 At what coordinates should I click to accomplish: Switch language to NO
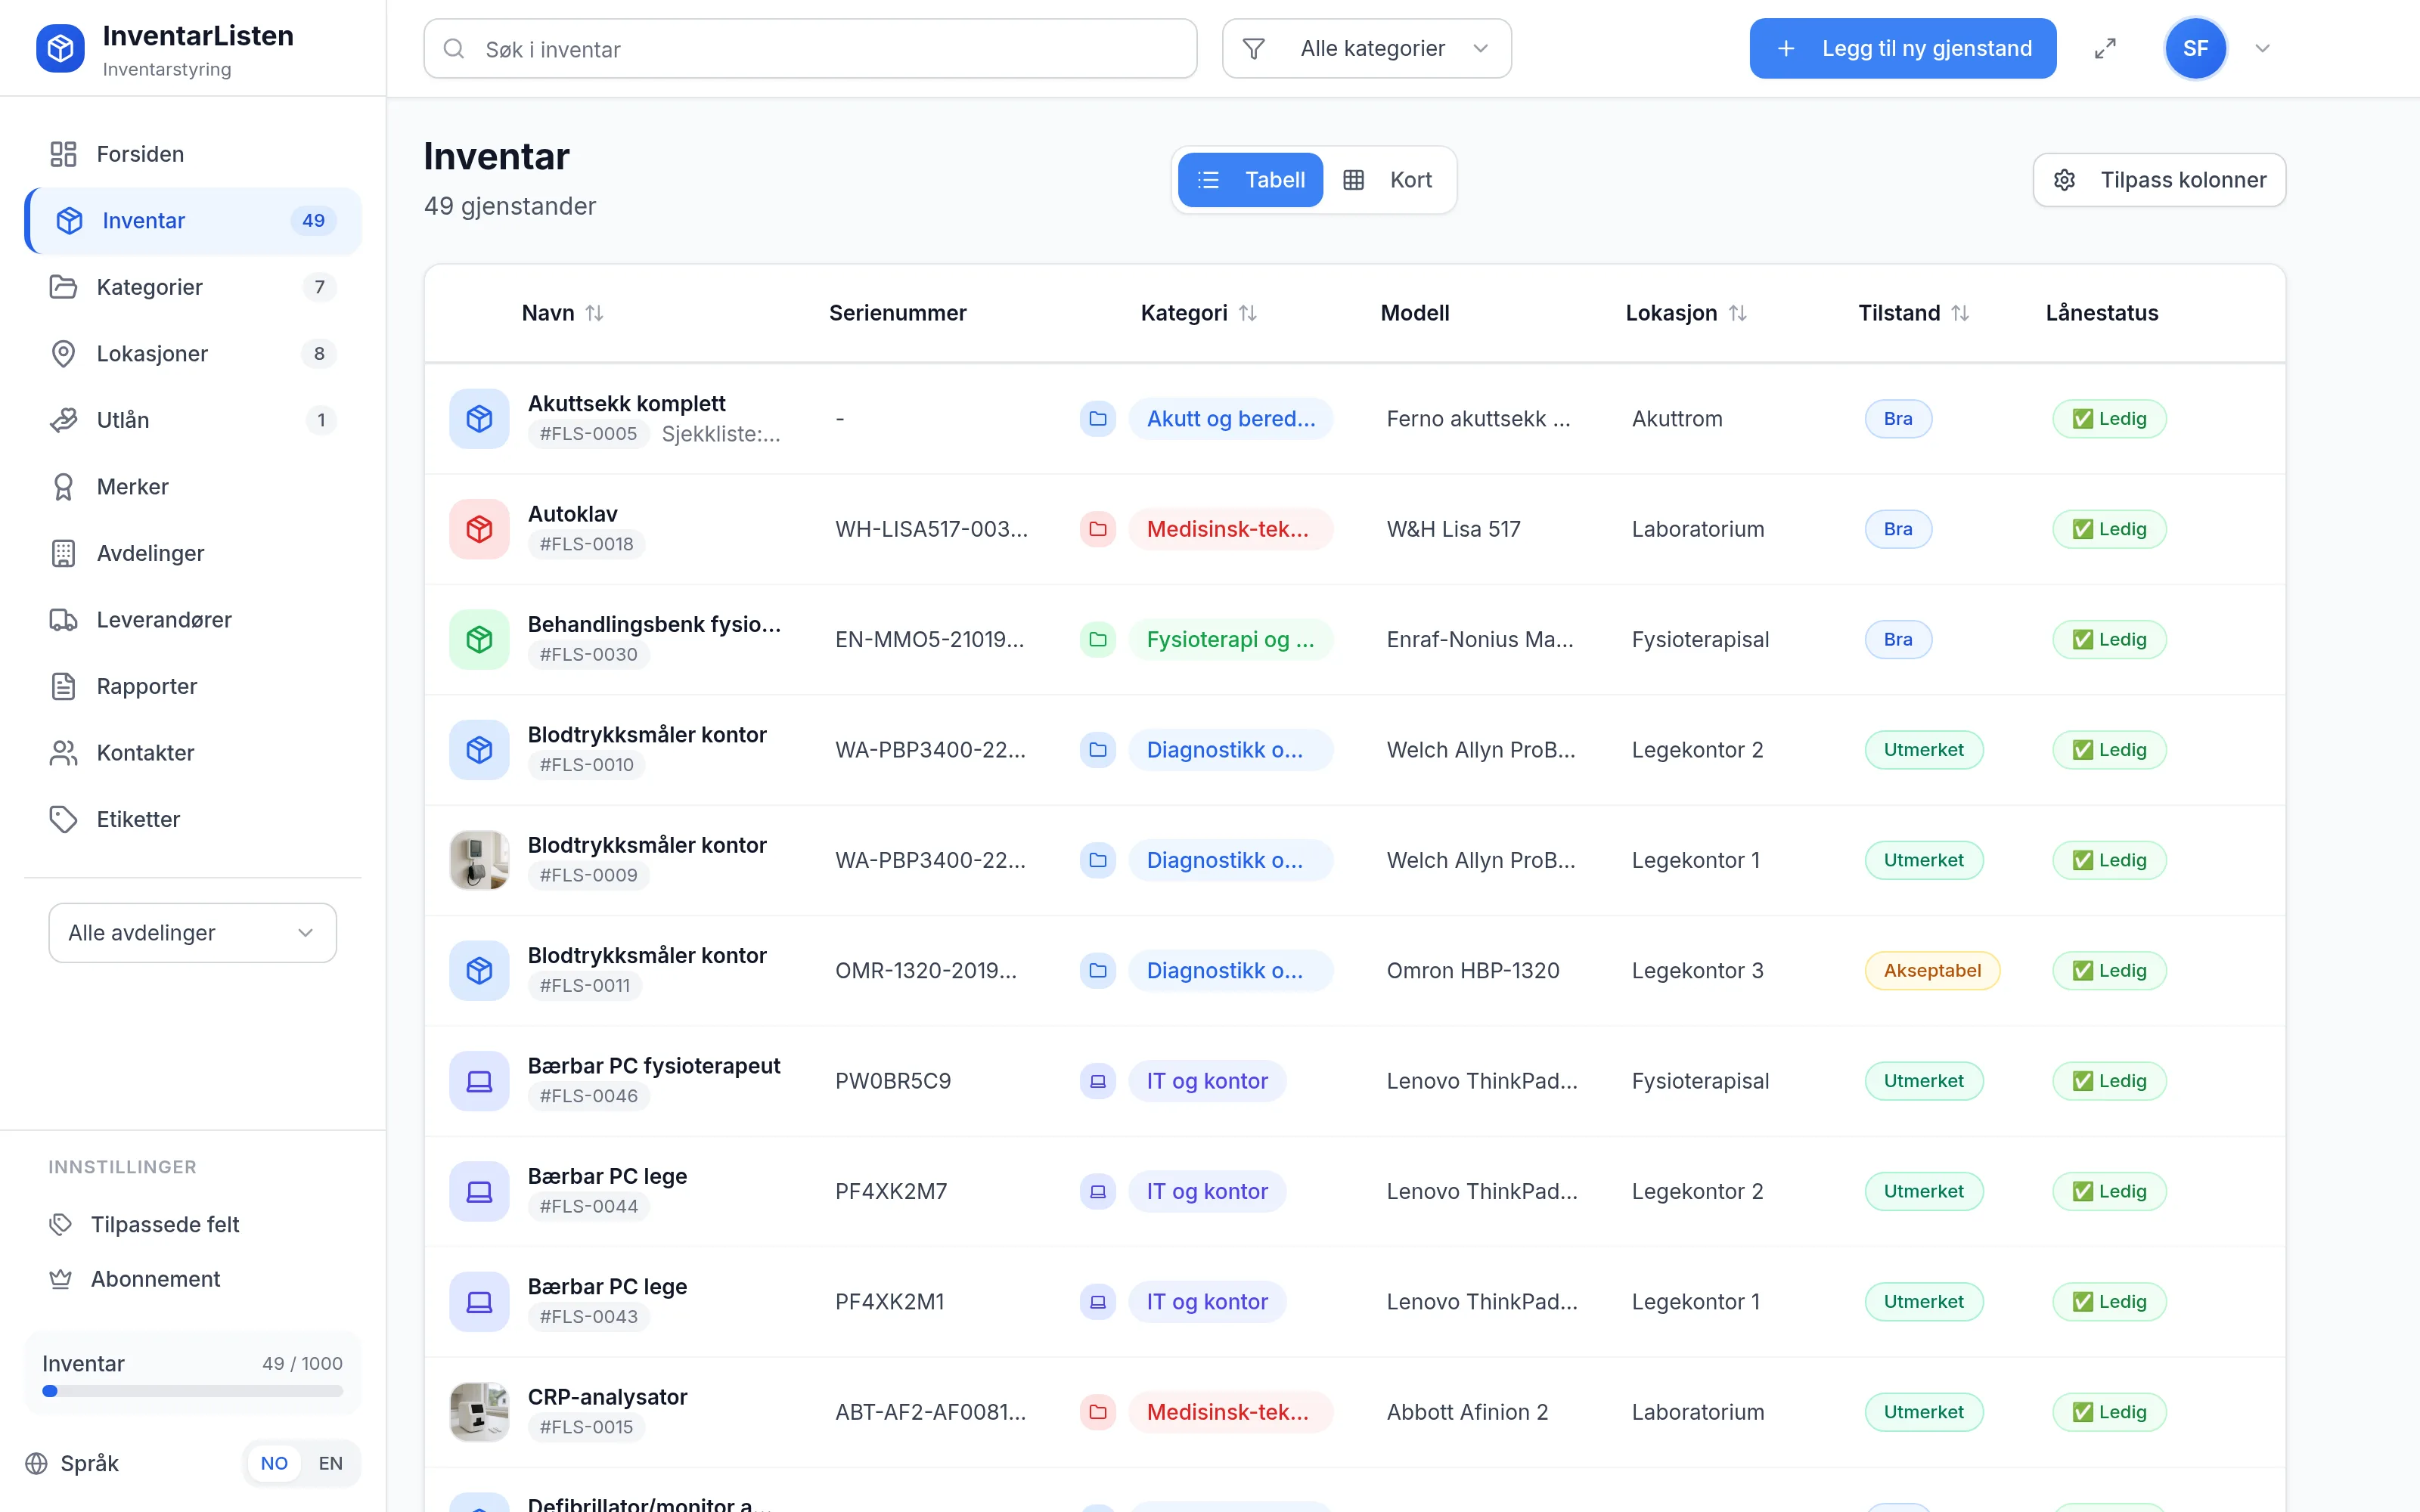[274, 1463]
